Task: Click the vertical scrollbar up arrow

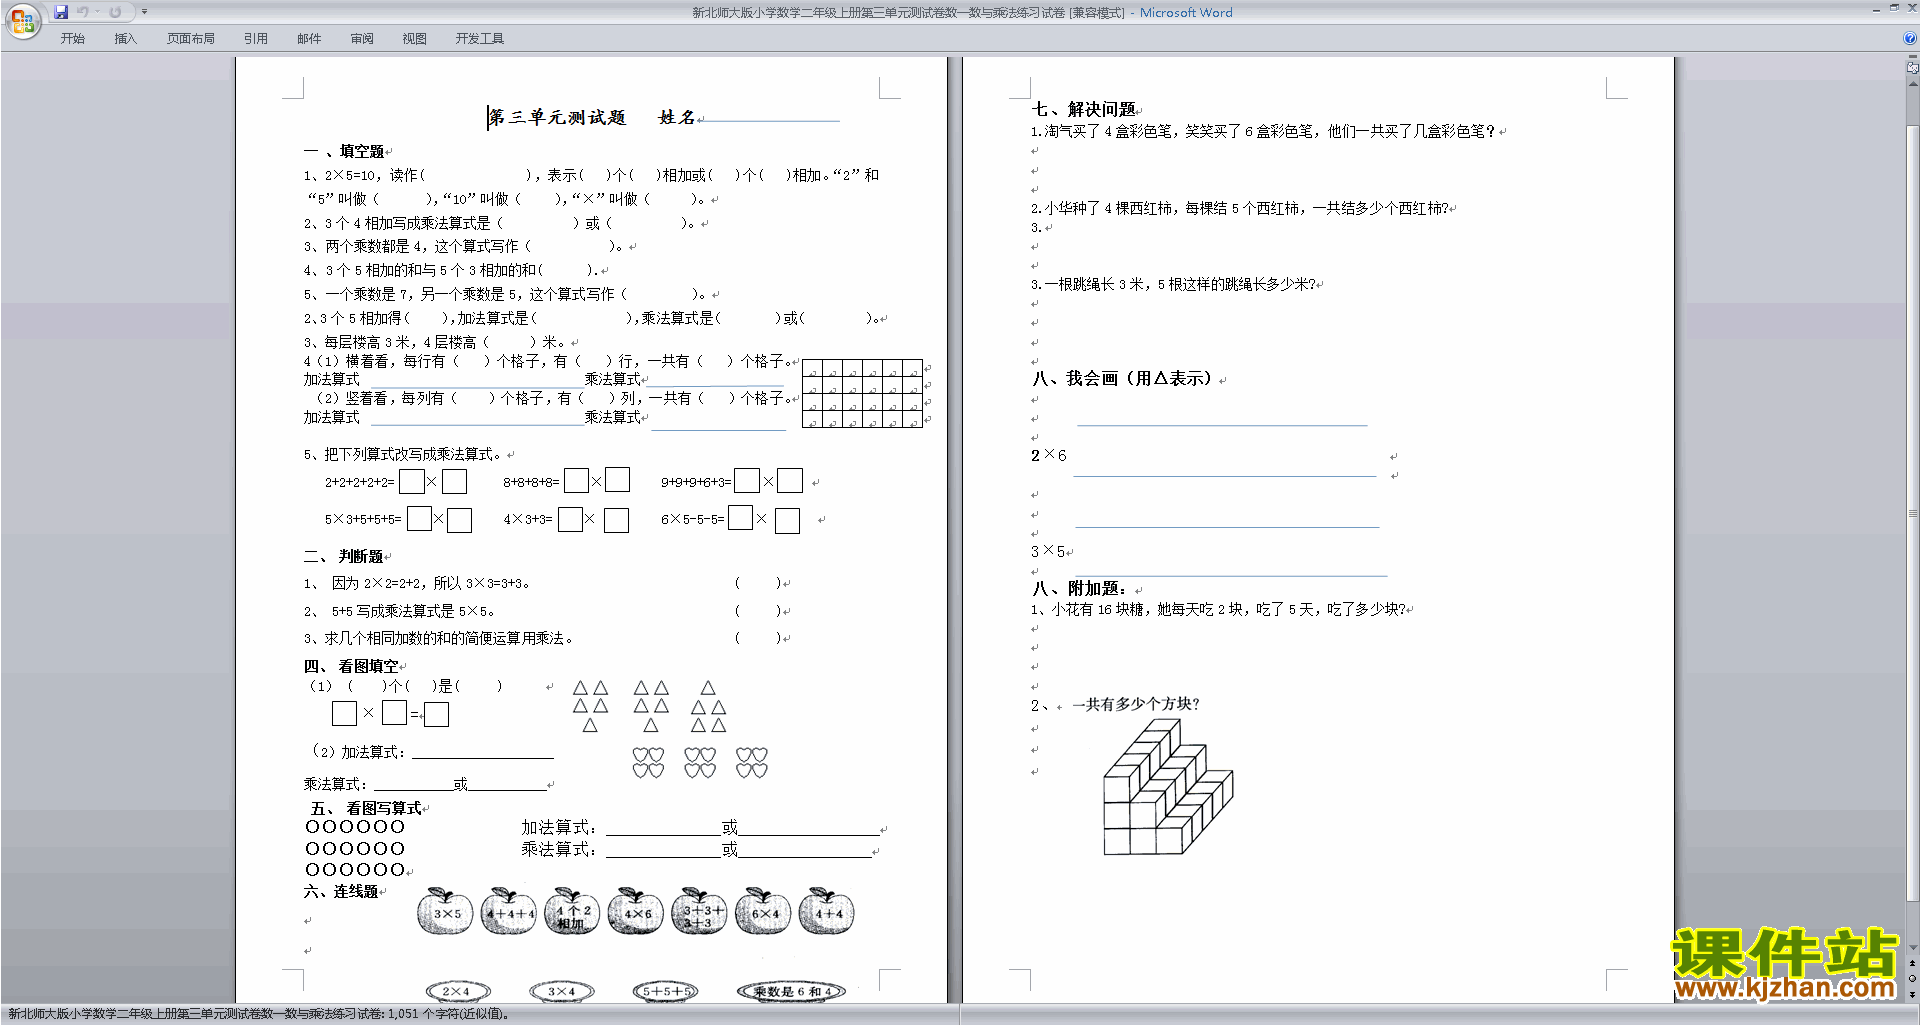Action: 1913,82
